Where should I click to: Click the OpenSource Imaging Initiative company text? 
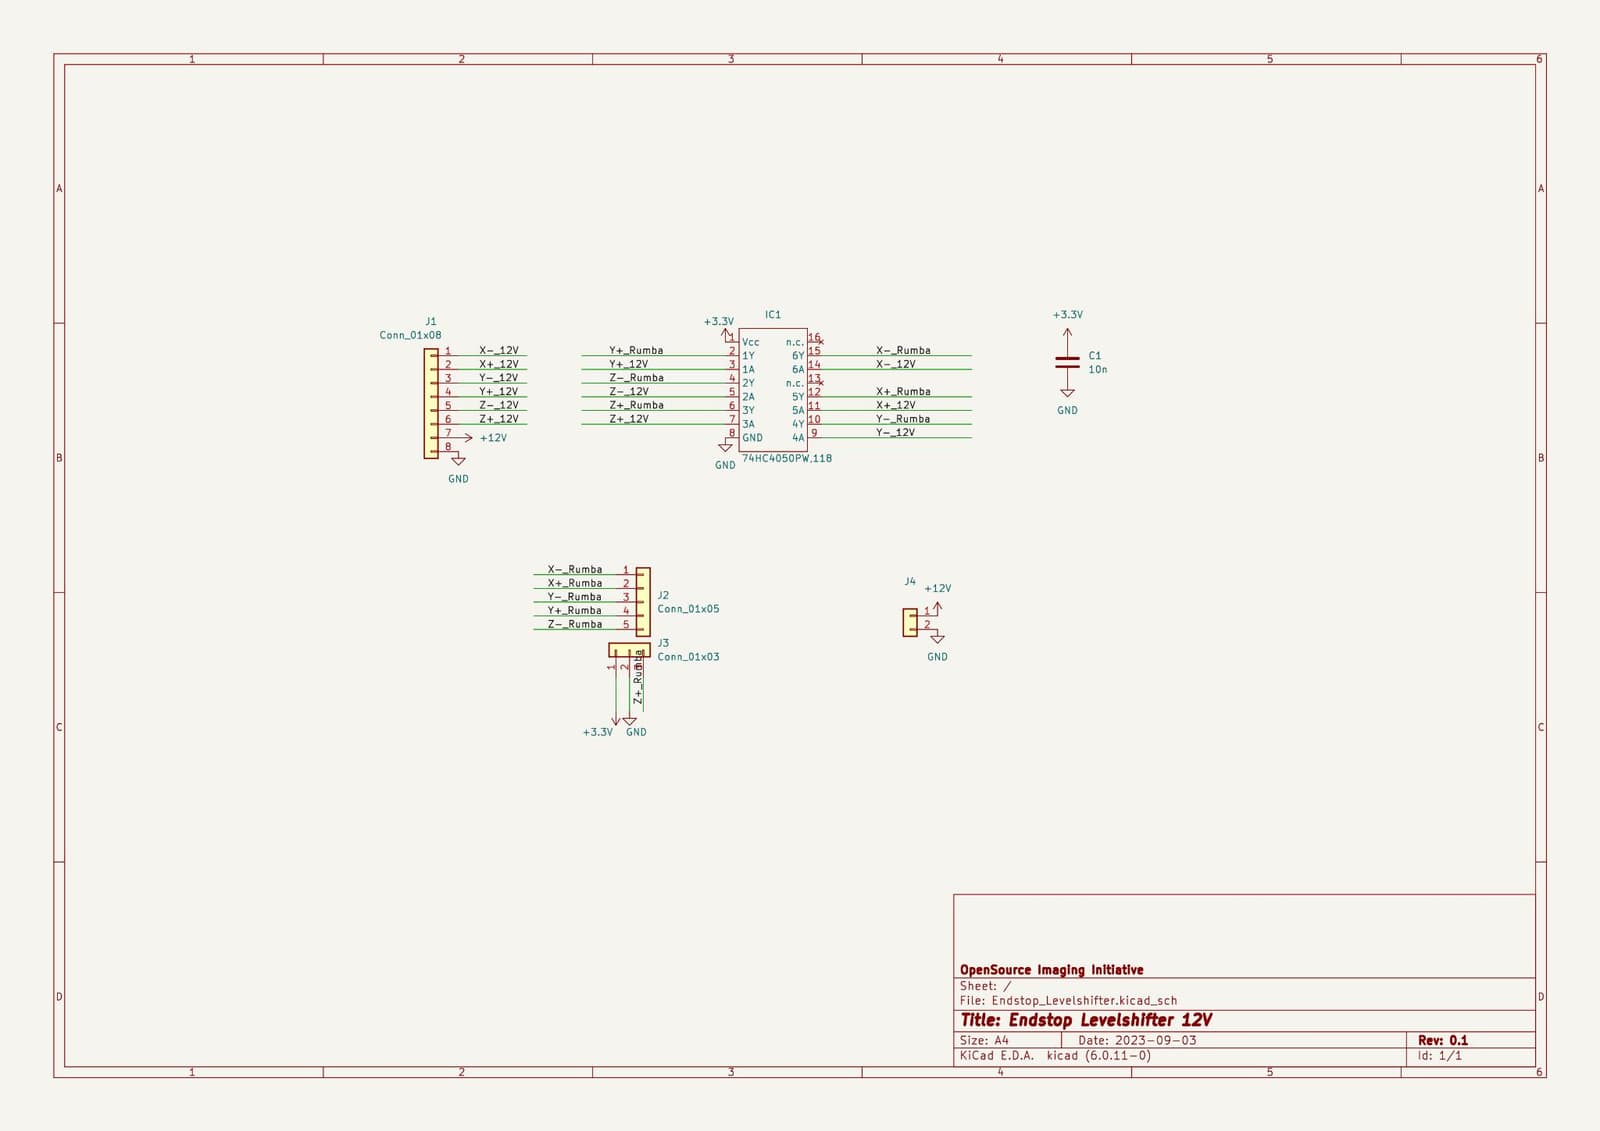coord(1051,969)
